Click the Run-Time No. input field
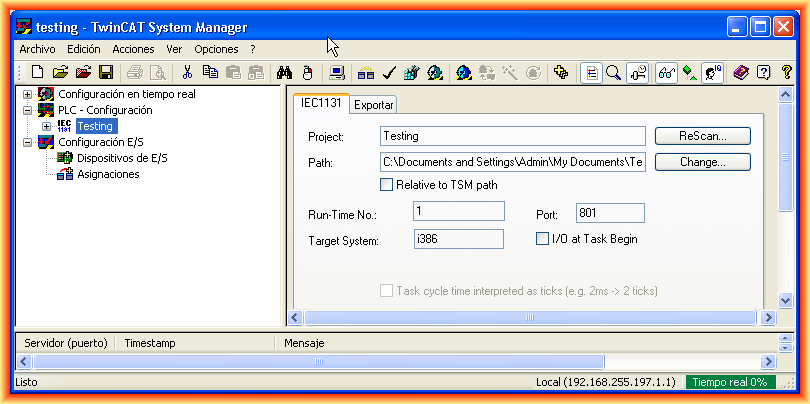Screen dimensions: 810x404 tap(458, 212)
